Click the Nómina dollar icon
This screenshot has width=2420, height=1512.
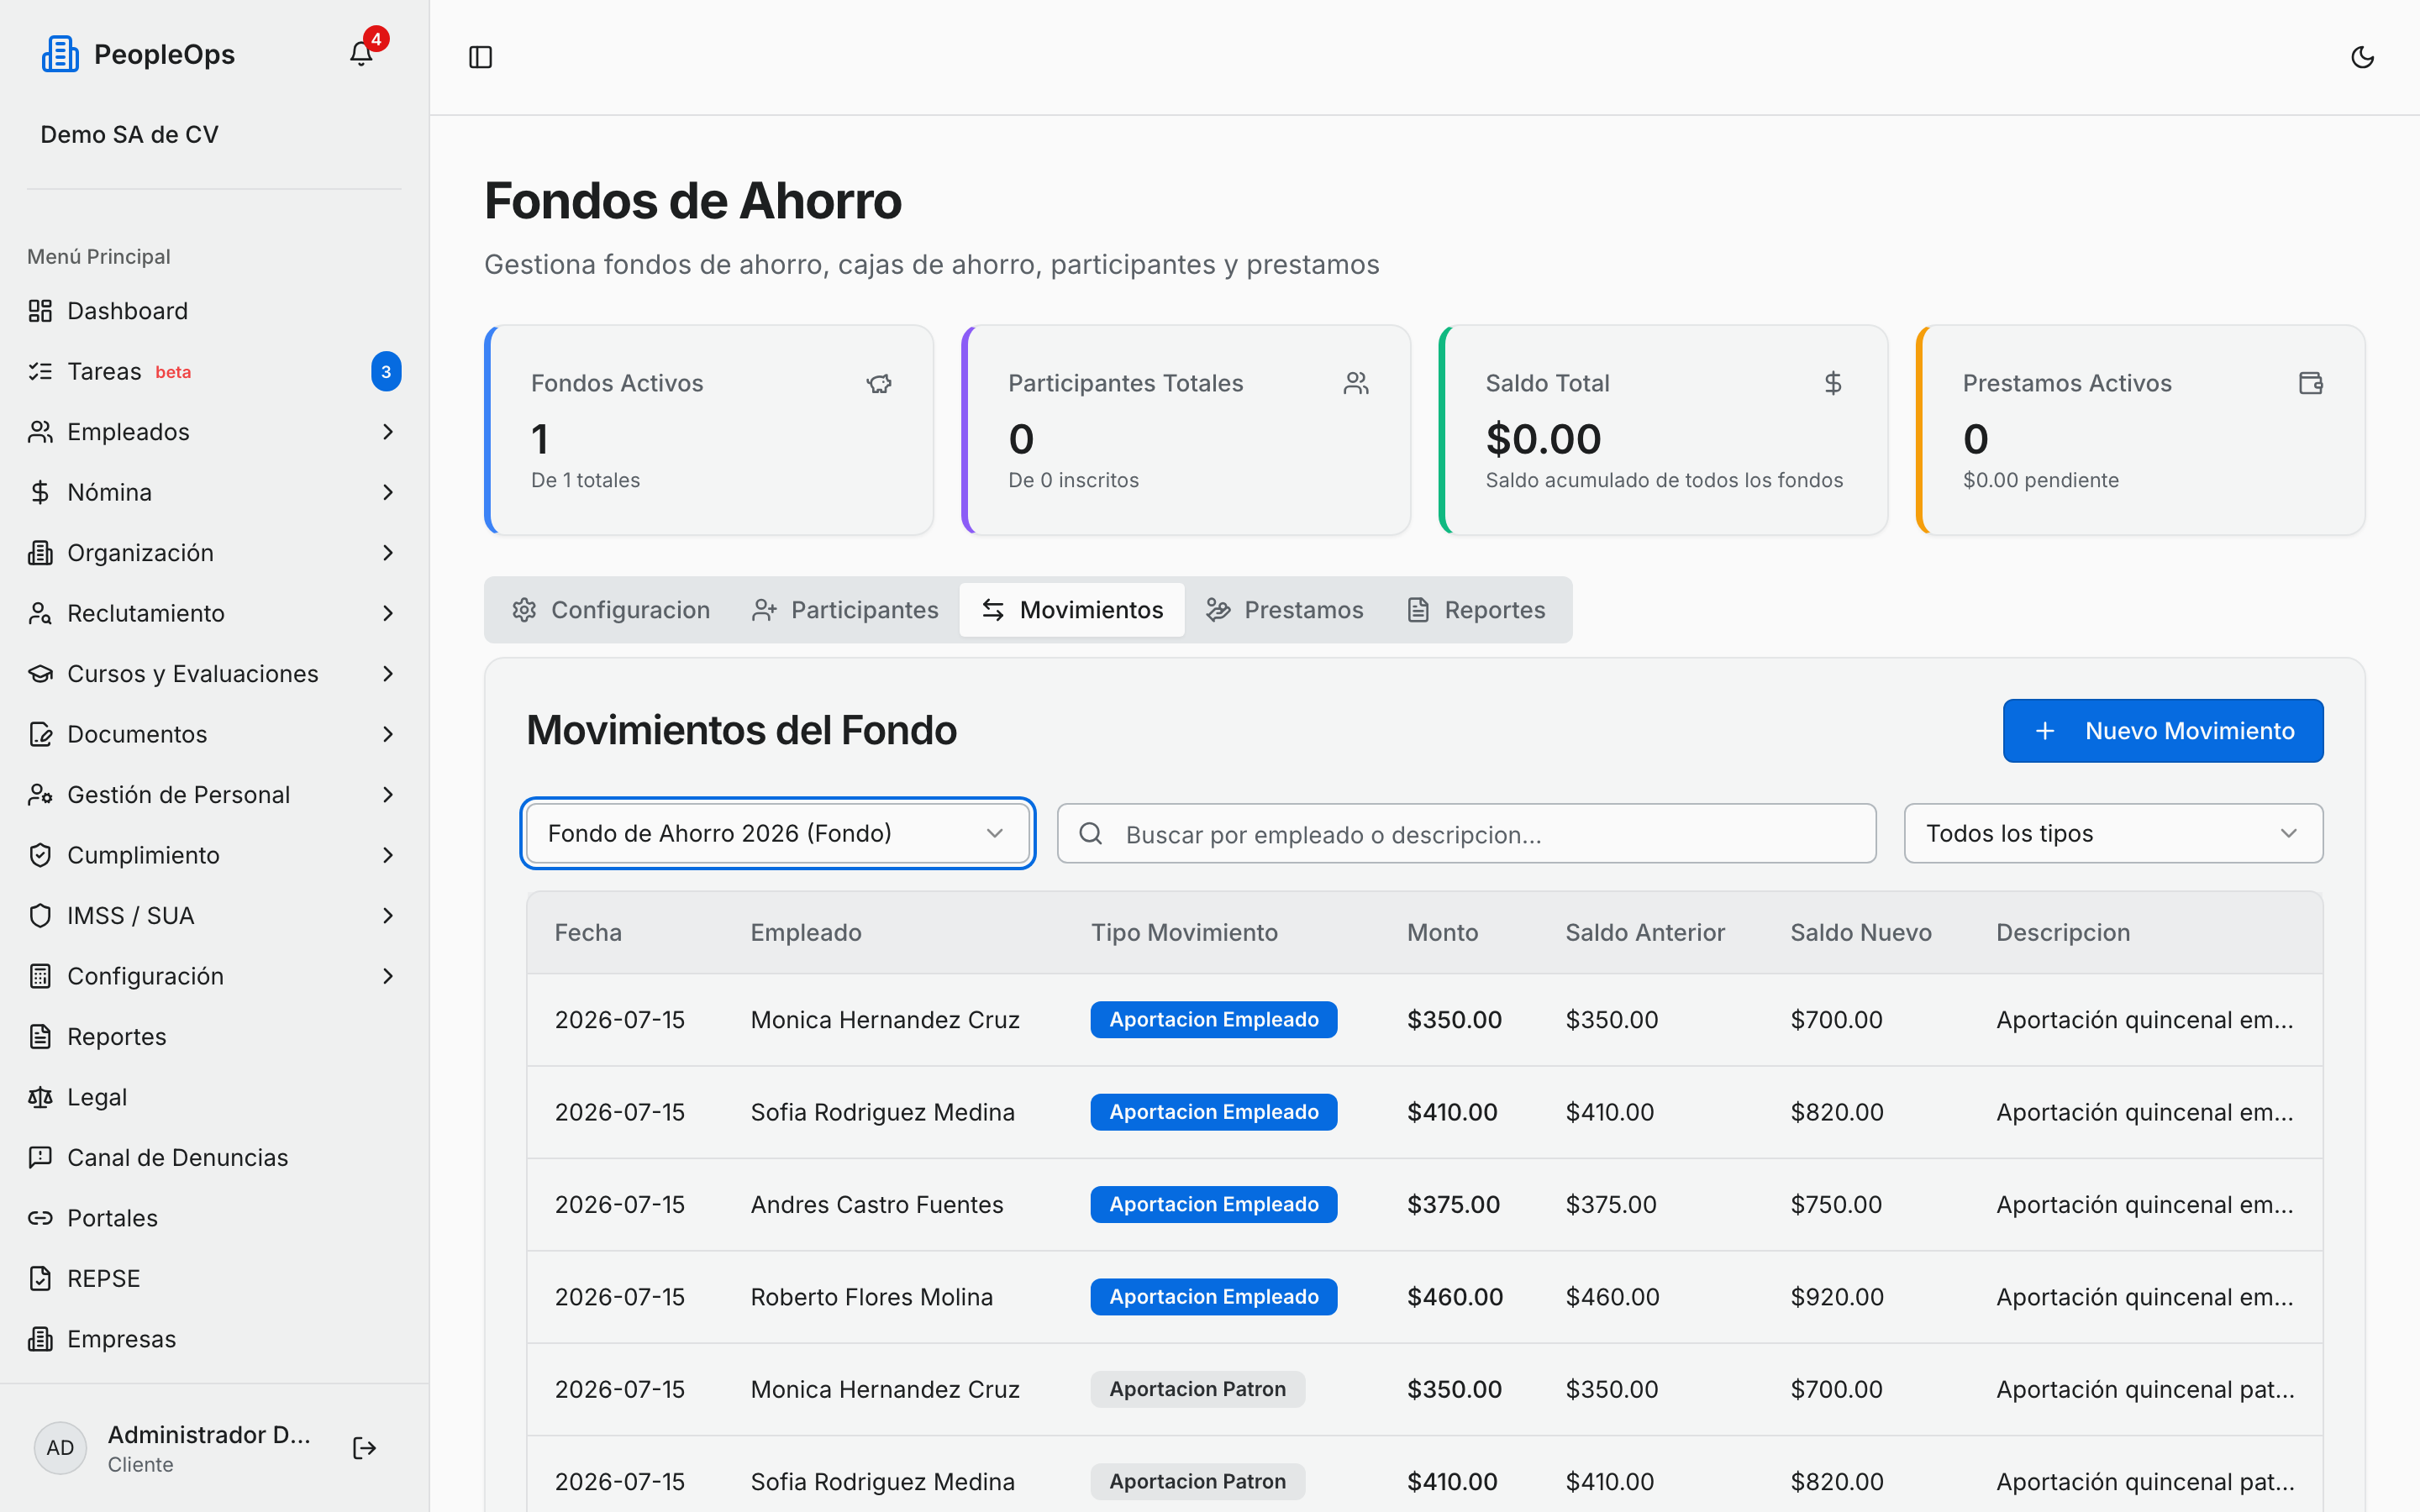40,492
